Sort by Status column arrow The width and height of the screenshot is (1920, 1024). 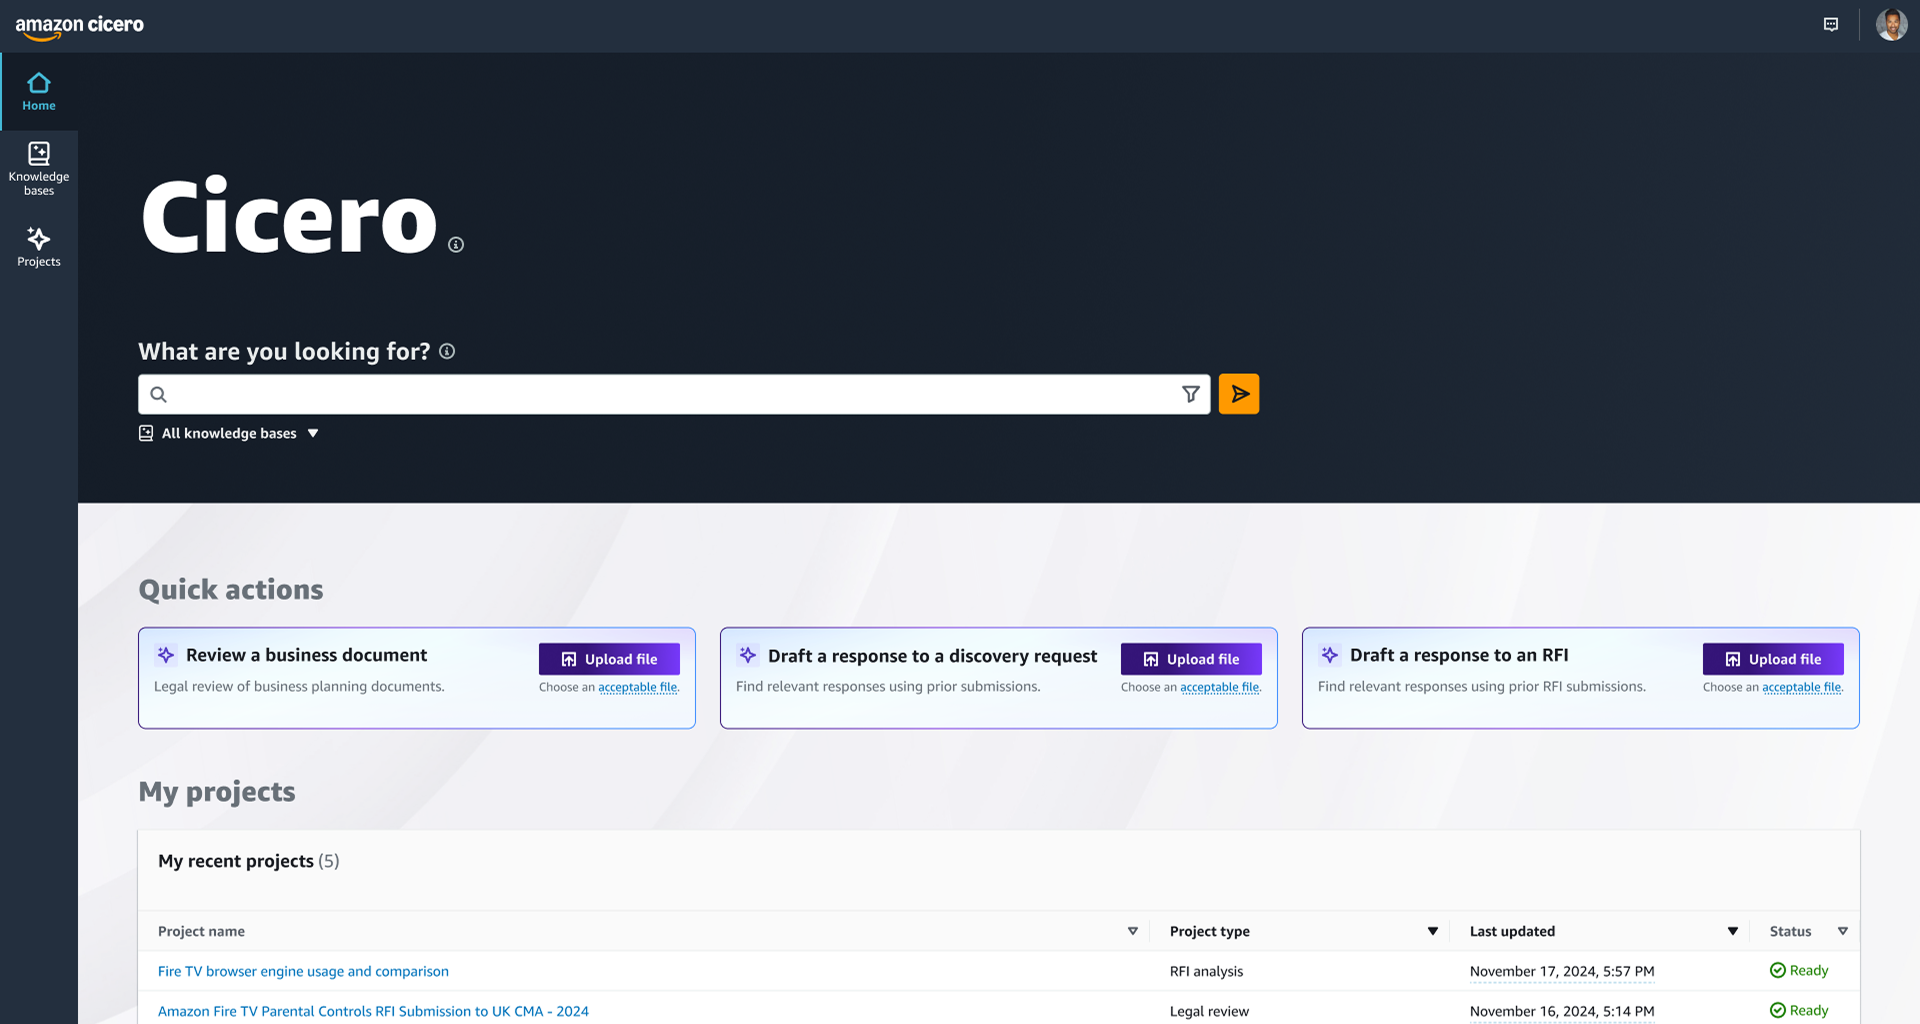[x=1843, y=931]
